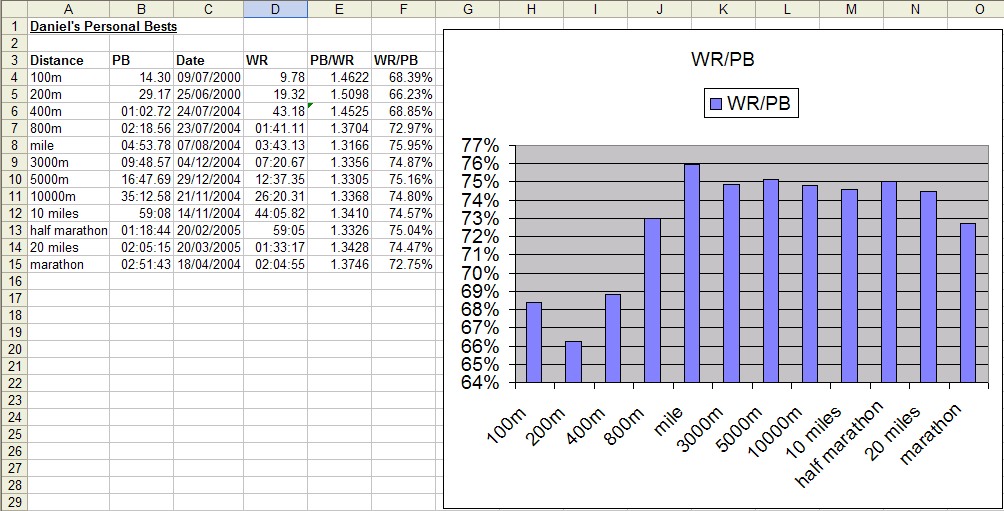Select the row 1 header
This screenshot has height=511, width=1004.
[13, 27]
